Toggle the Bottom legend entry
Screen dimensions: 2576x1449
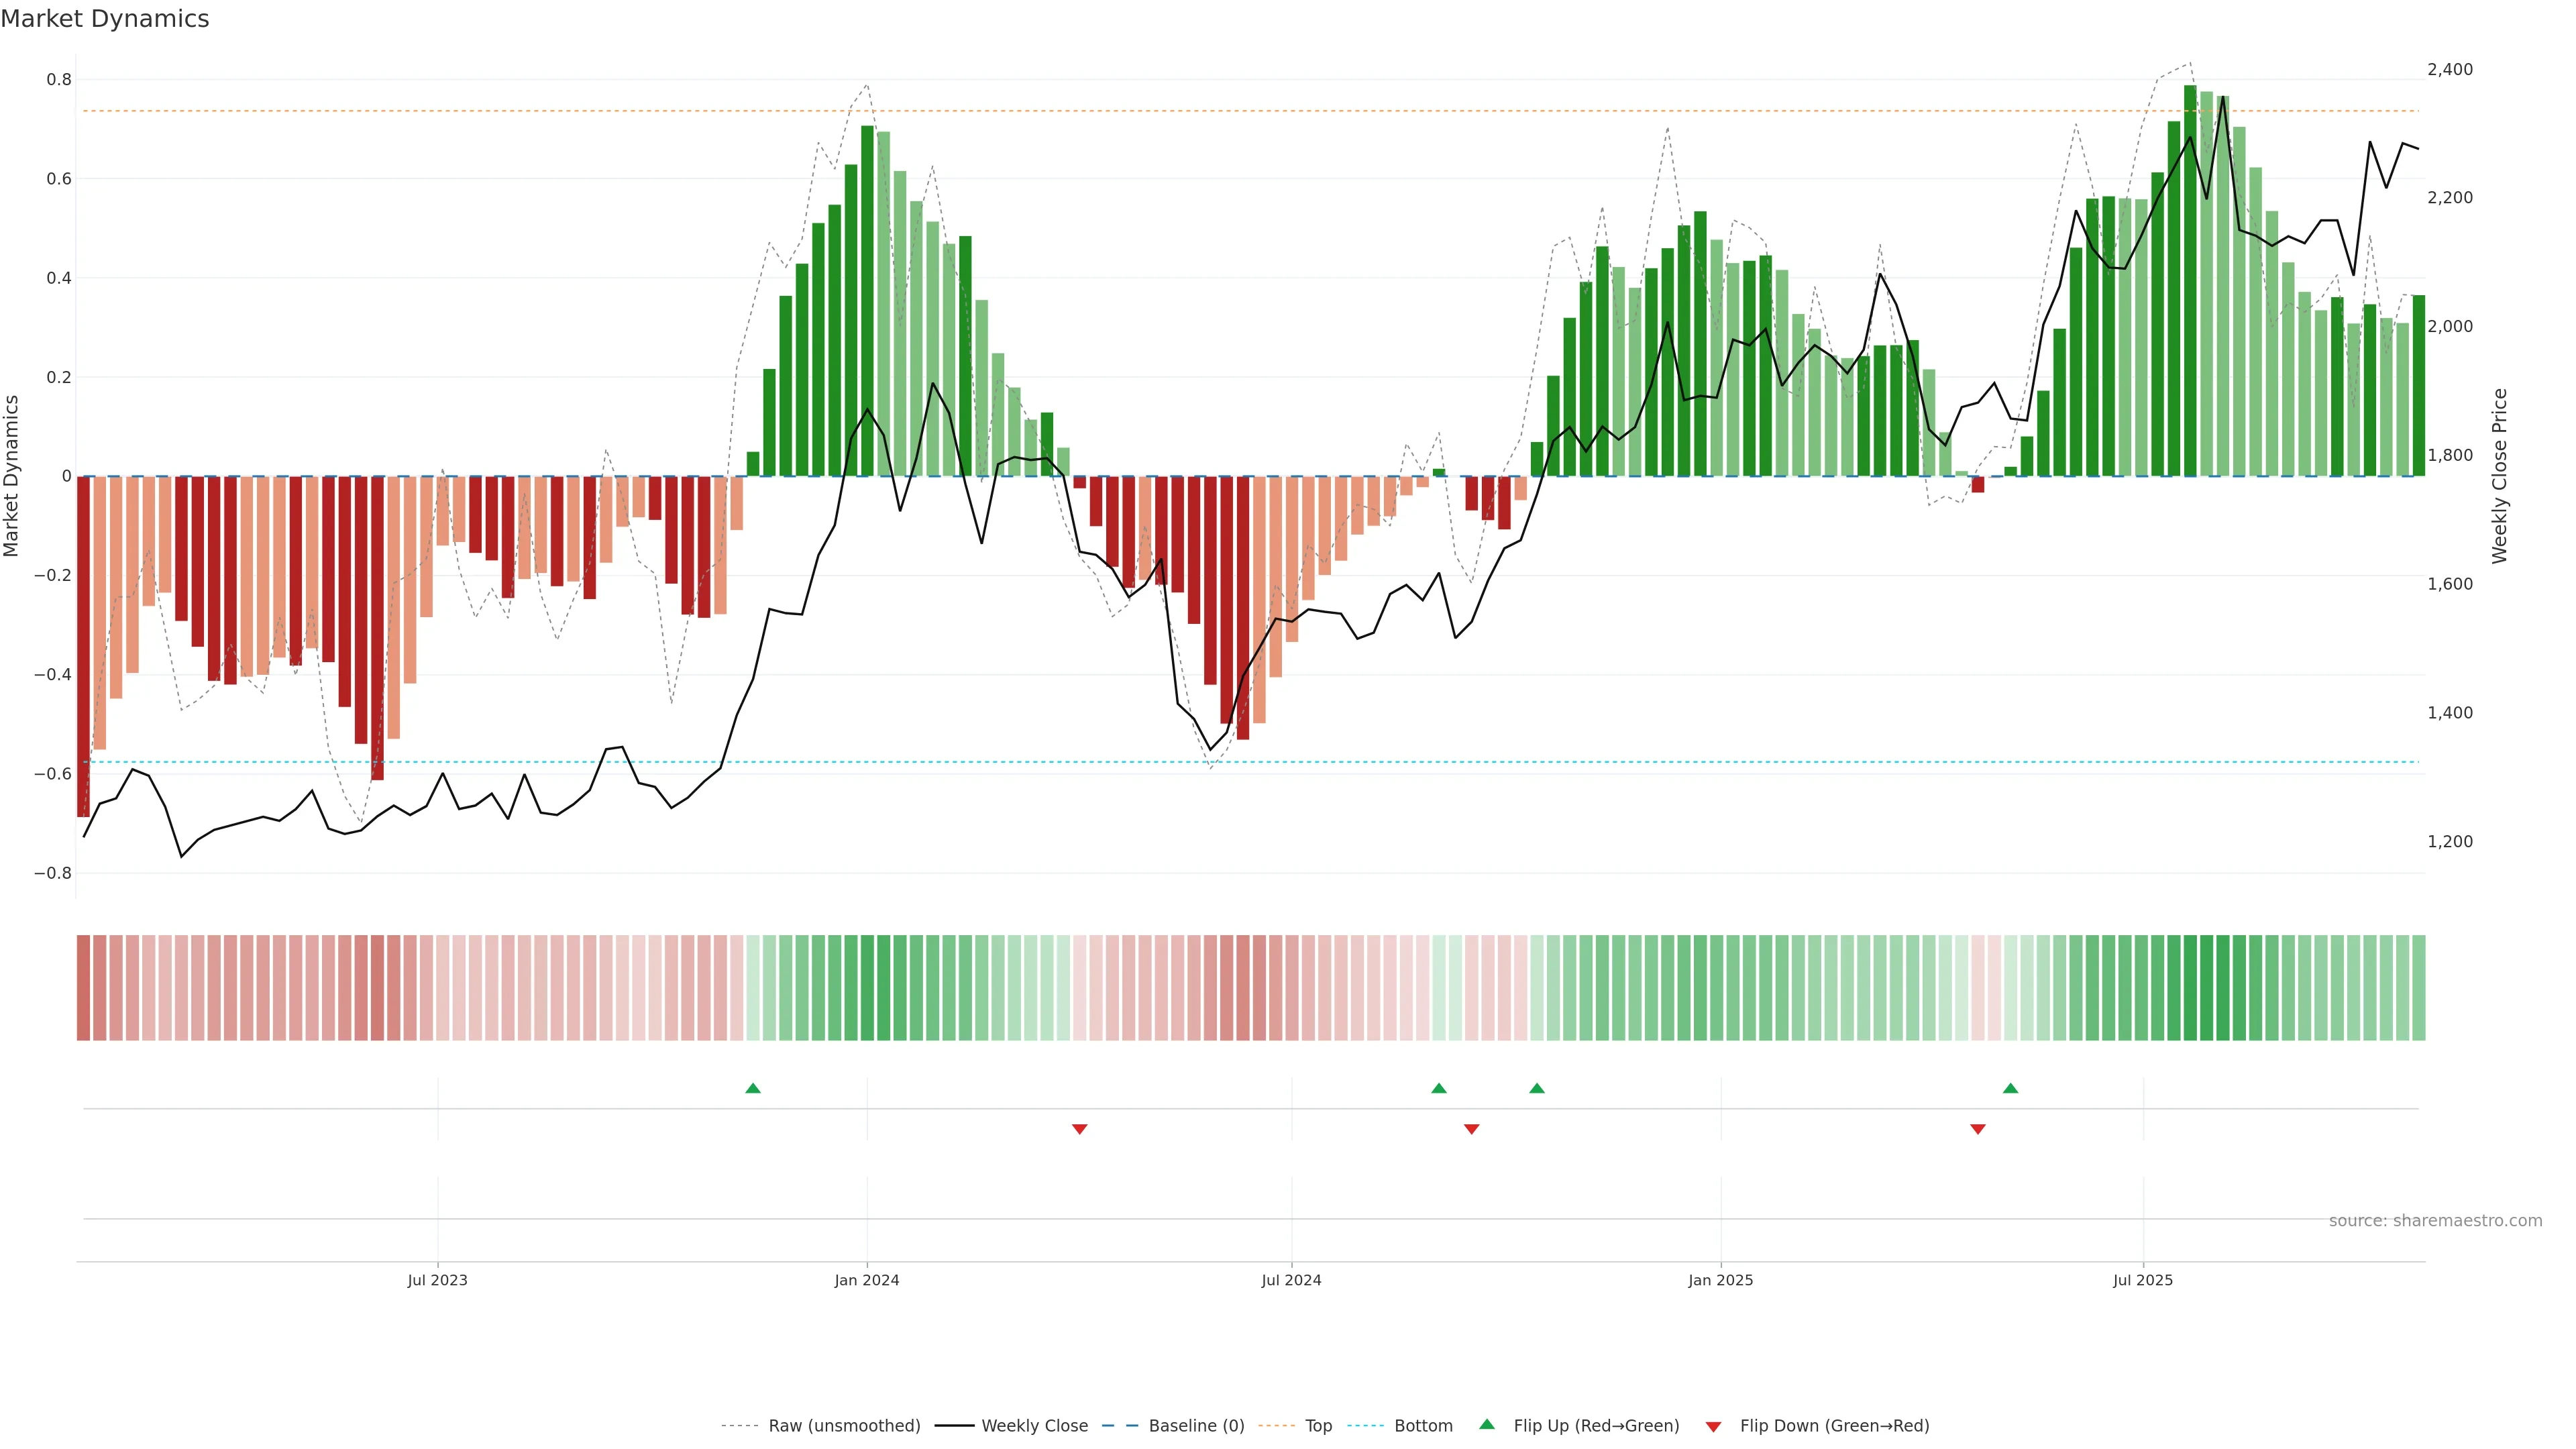click(x=1423, y=1426)
